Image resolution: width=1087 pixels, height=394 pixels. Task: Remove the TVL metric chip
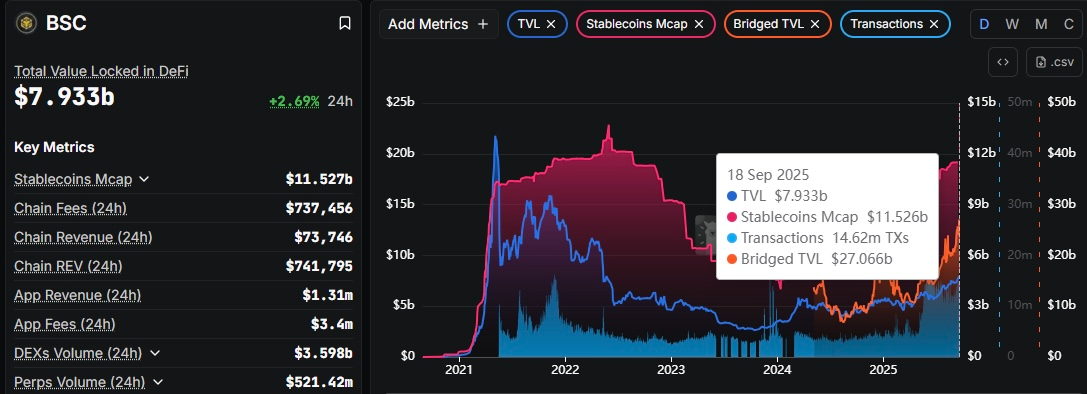pos(551,24)
